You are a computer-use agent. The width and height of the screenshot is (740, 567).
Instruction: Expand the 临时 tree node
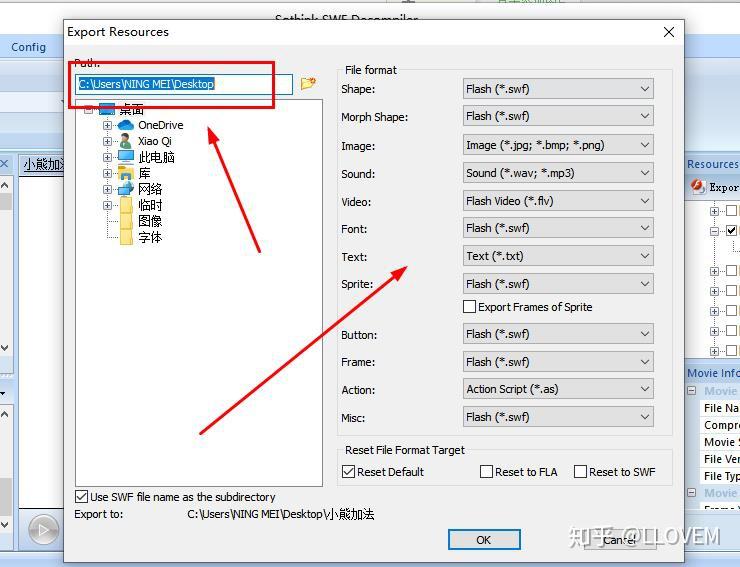coord(107,205)
